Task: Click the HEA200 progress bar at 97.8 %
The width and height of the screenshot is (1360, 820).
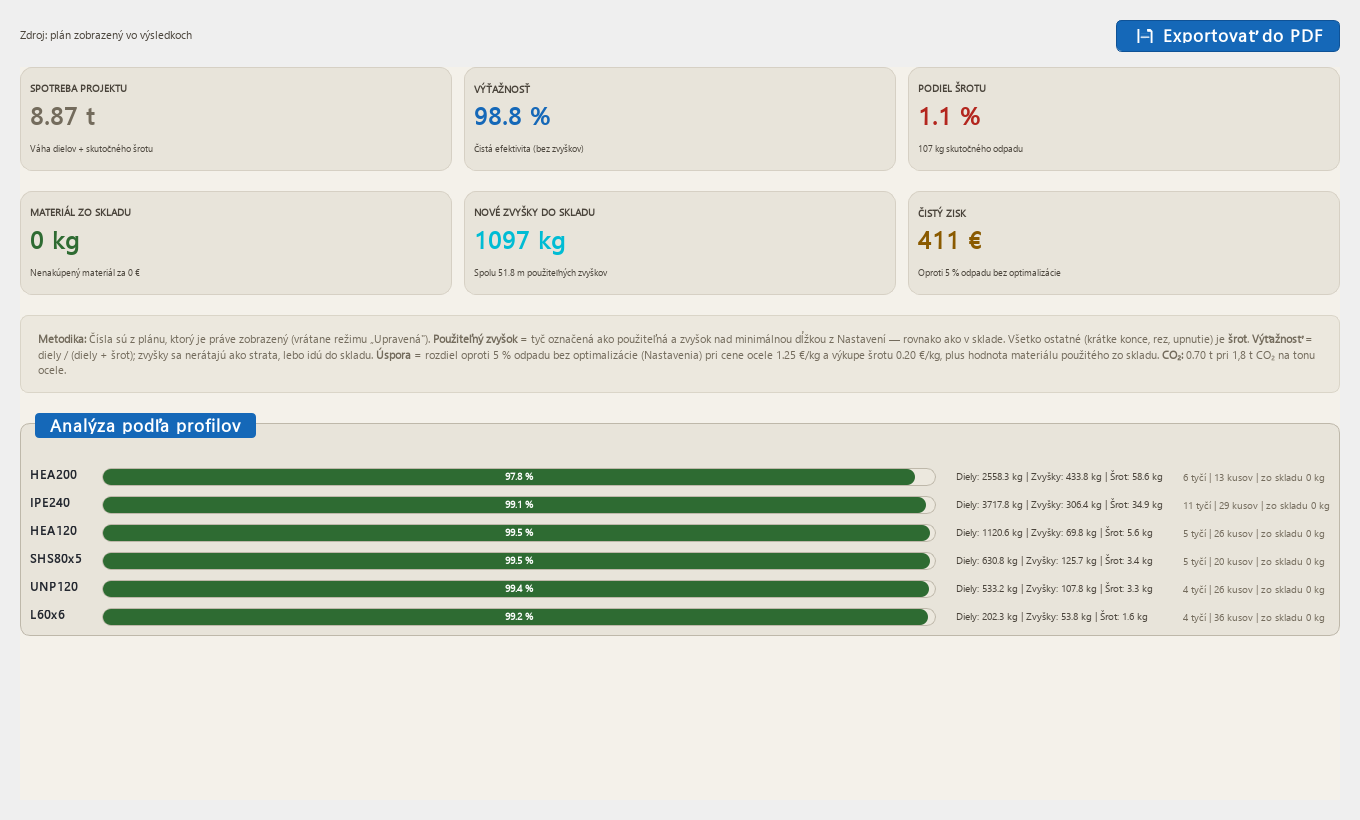Action: tap(519, 477)
